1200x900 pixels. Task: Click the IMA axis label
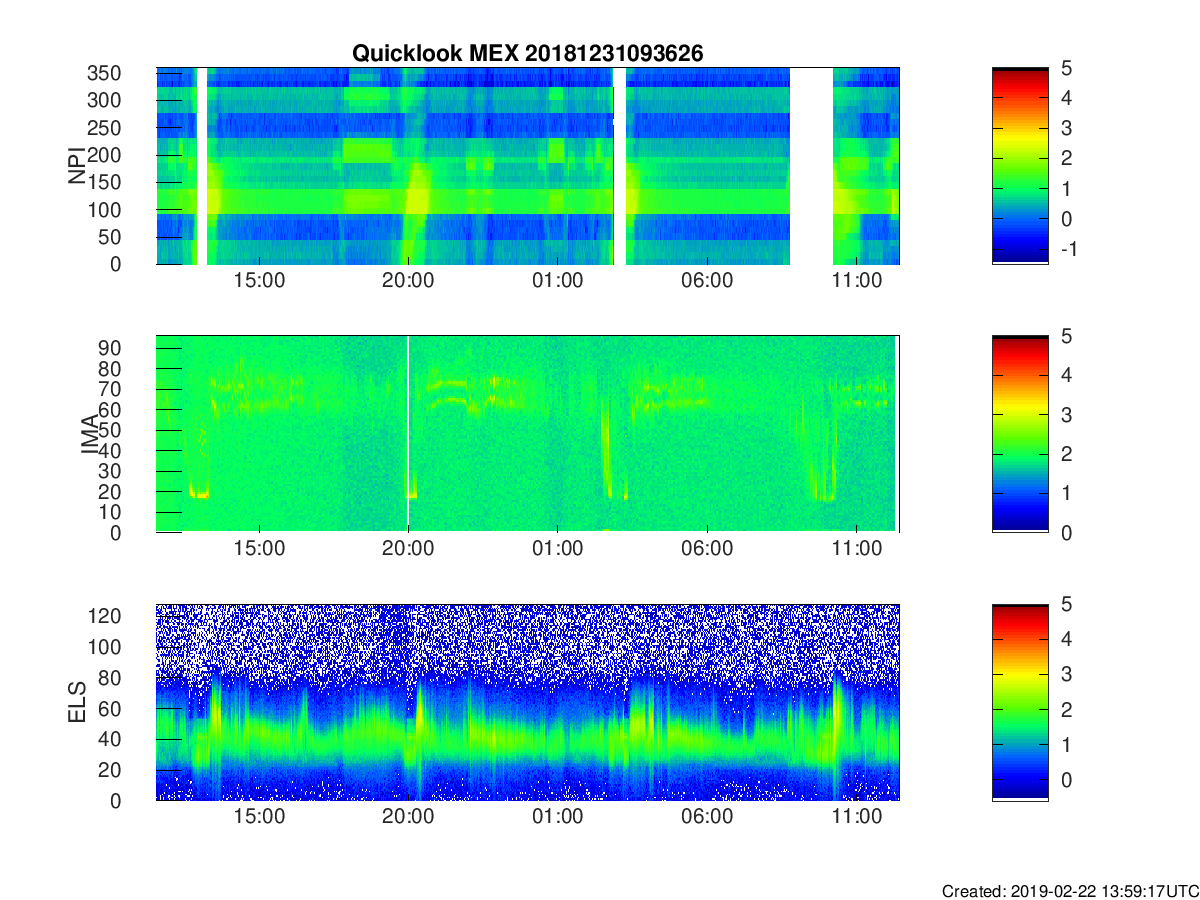90,434
